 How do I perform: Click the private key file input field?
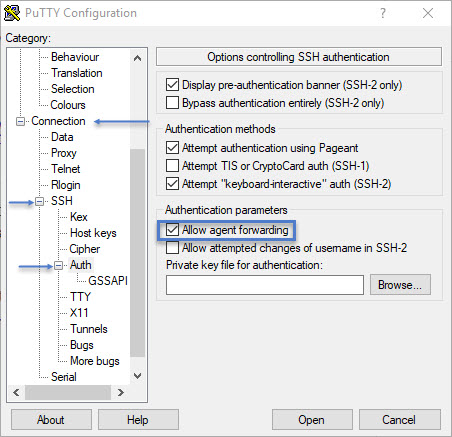click(x=265, y=285)
